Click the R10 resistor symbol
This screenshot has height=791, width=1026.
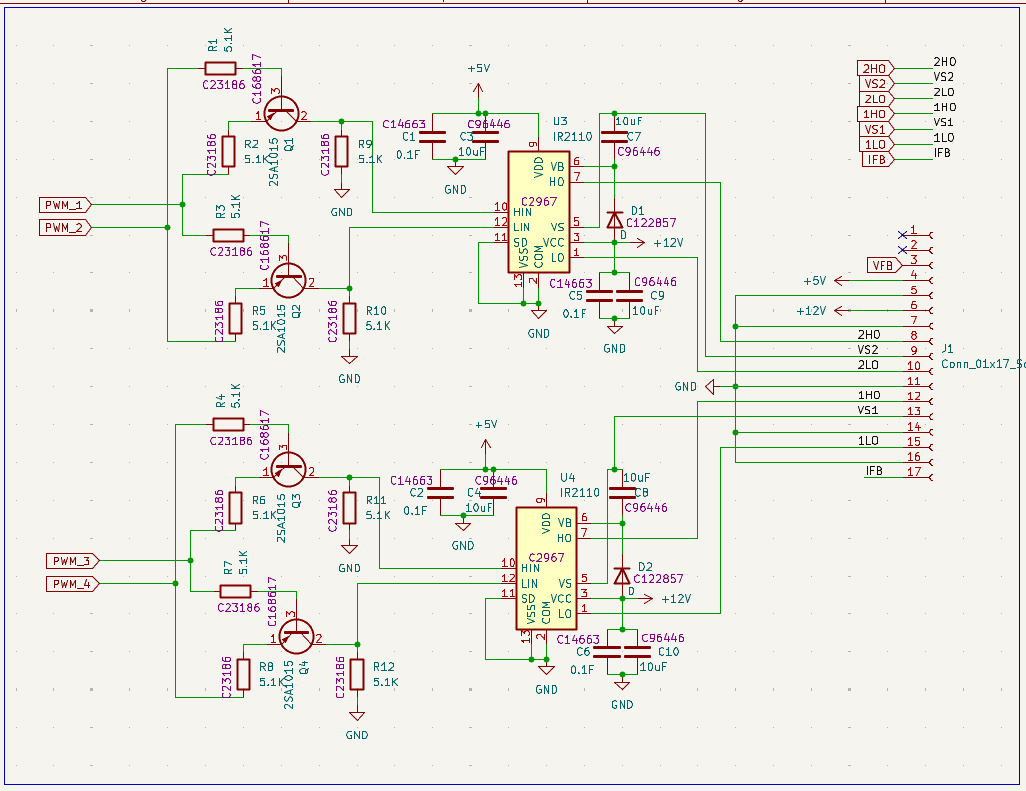349,318
